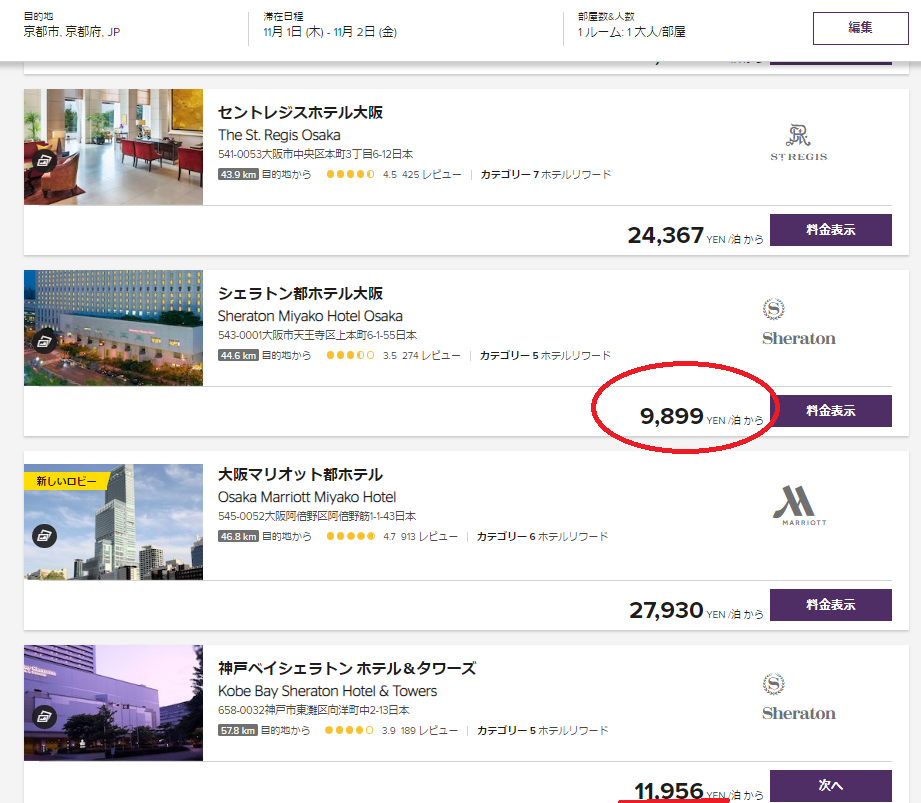The height and width of the screenshot is (803, 921).
Task: Click The St. Regis Osaka English name
Action: [x=279, y=135]
